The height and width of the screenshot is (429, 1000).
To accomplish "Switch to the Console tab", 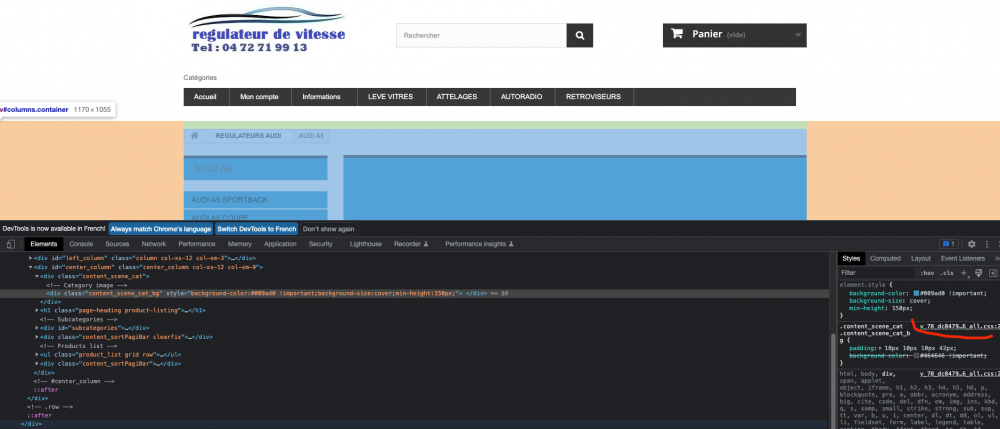I will tap(81, 244).
